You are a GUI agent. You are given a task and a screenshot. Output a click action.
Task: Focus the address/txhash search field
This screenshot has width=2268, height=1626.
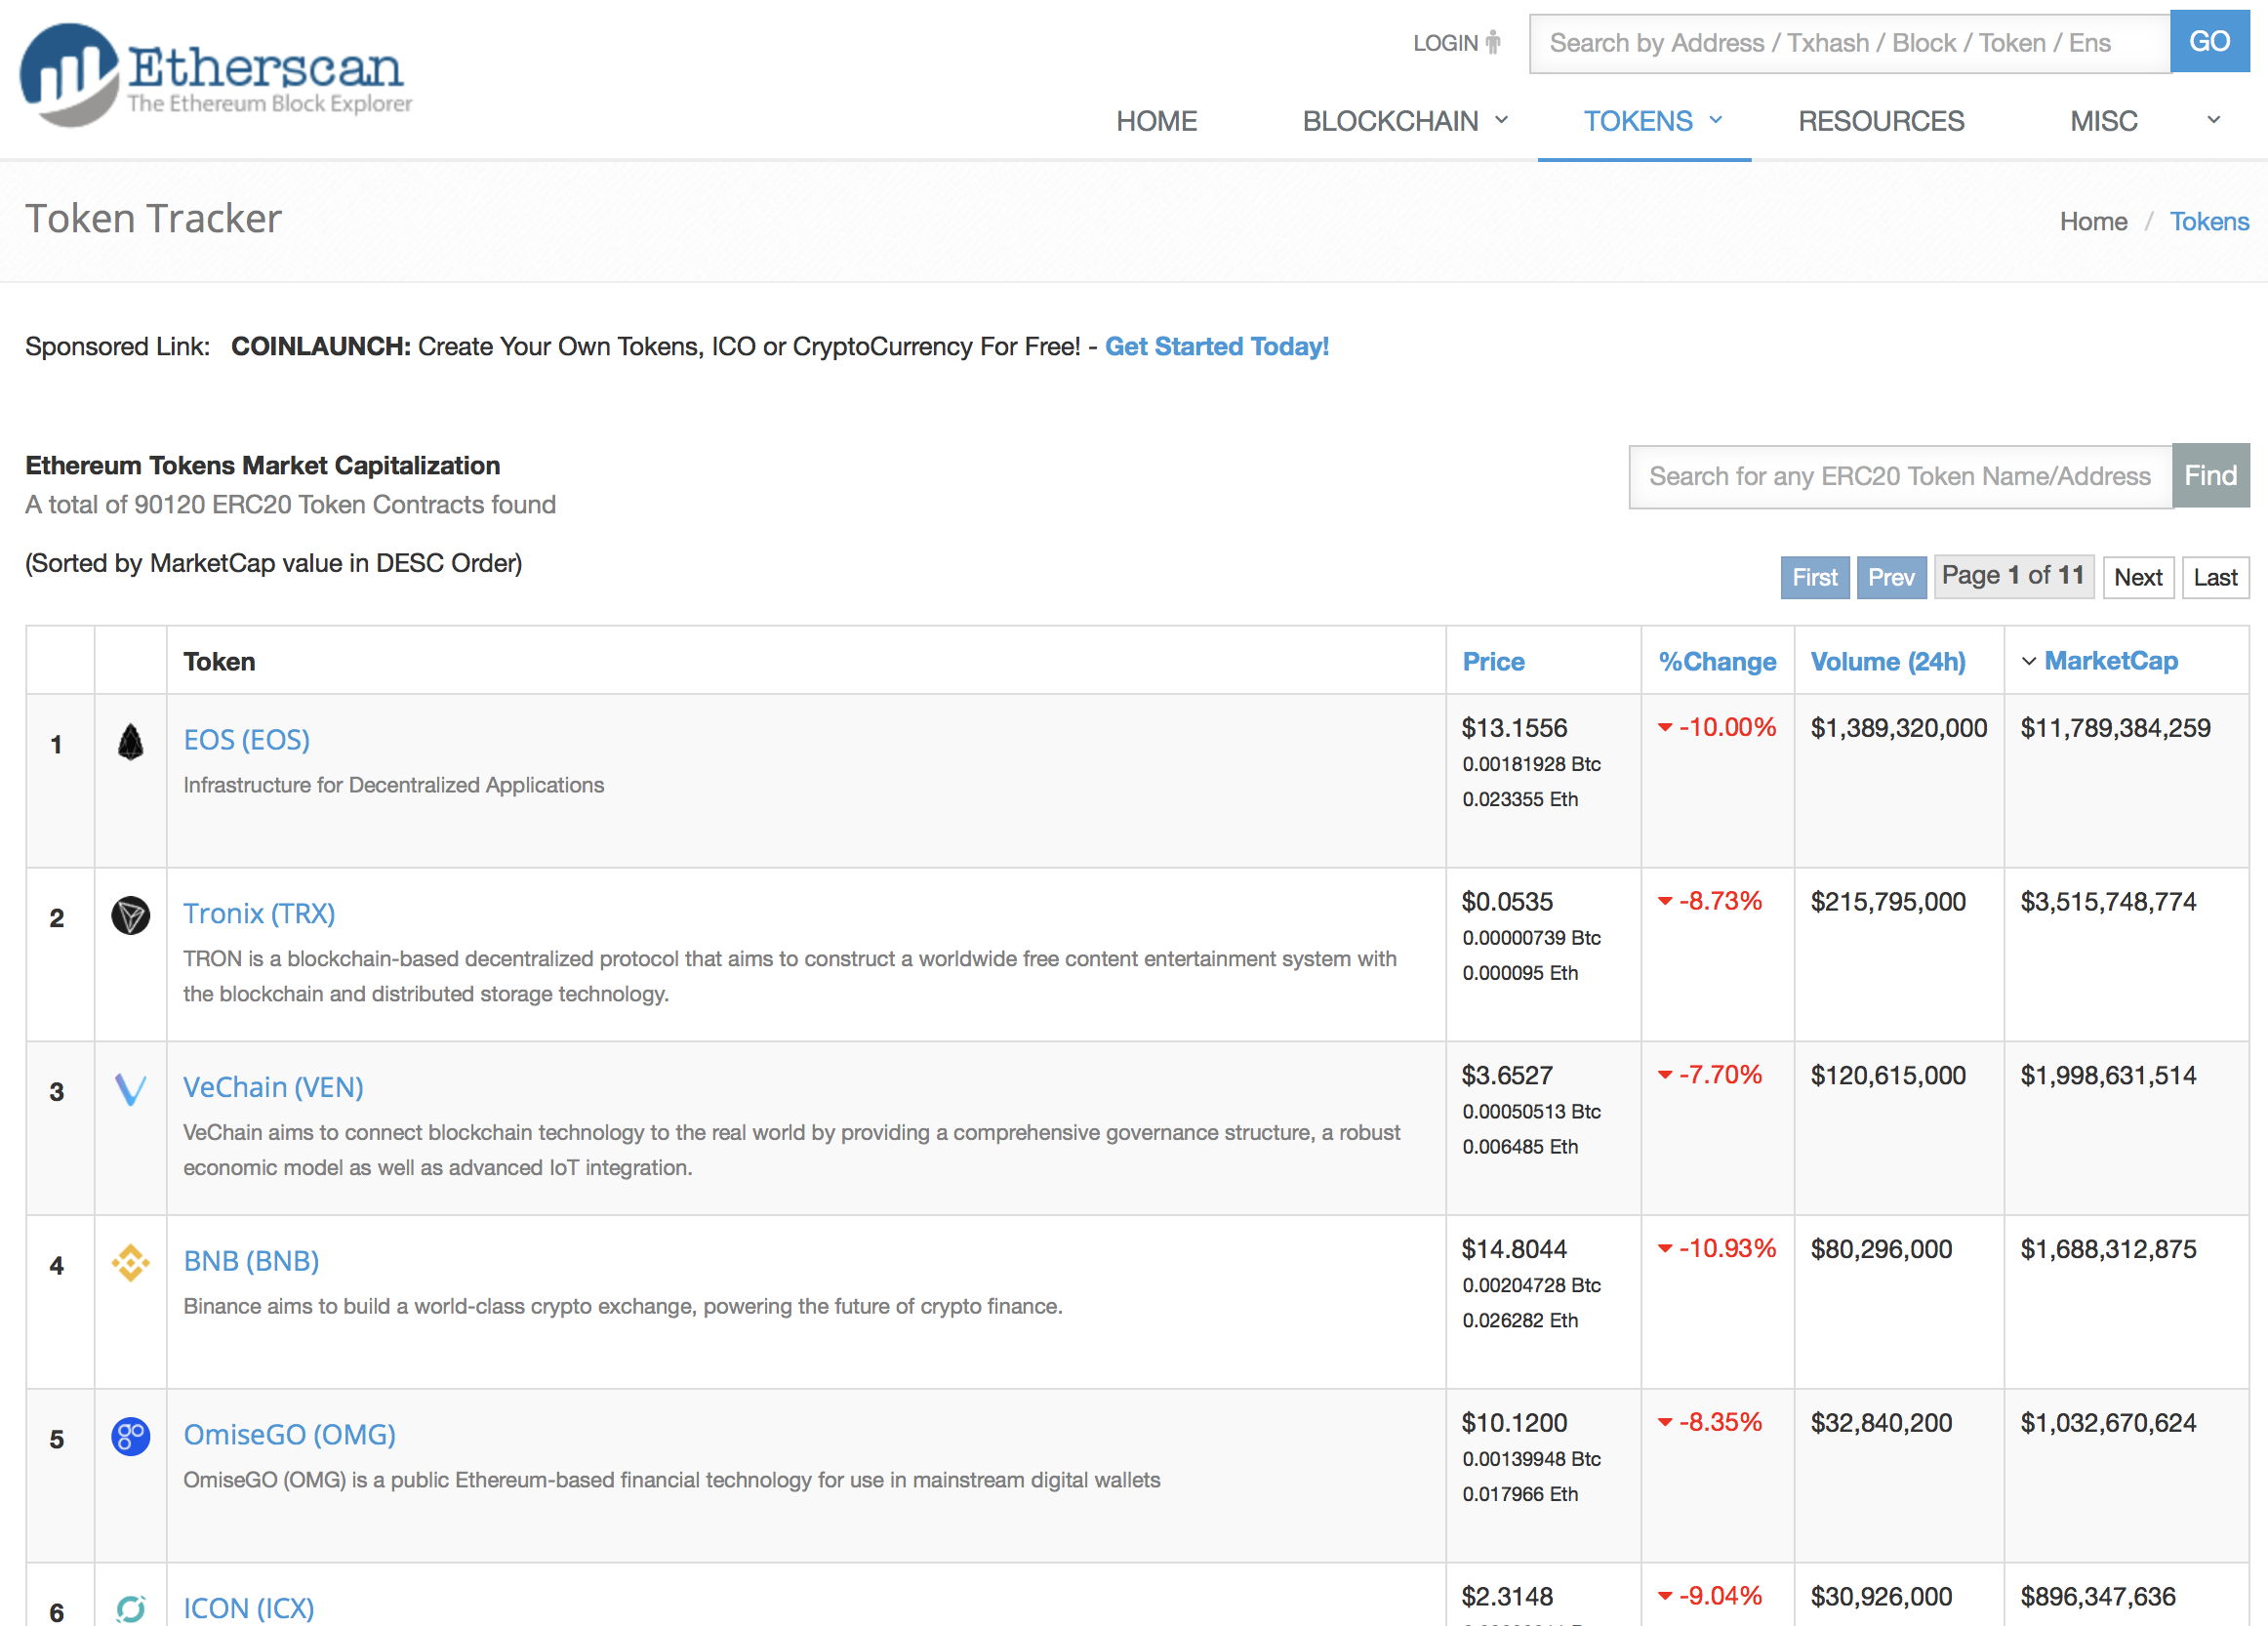[1849, 43]
